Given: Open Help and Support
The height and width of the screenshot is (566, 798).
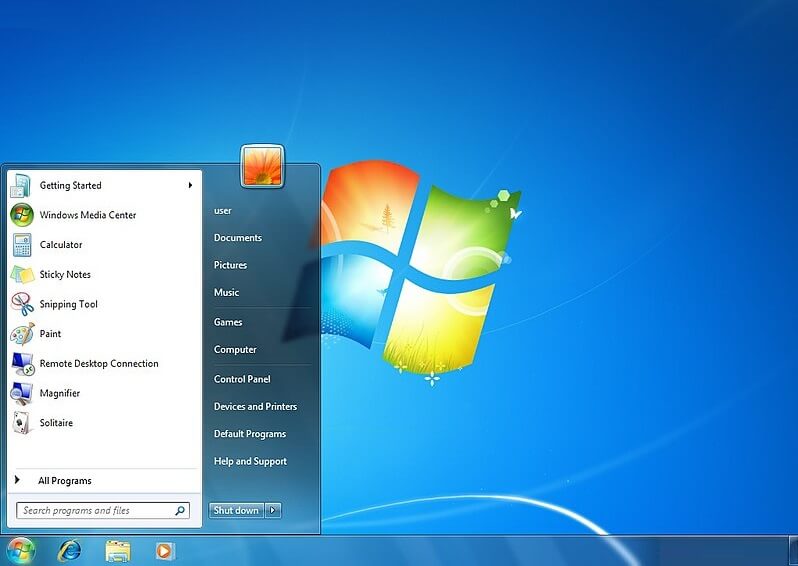Looking at the screenshot, I should (x=250, y=462).
